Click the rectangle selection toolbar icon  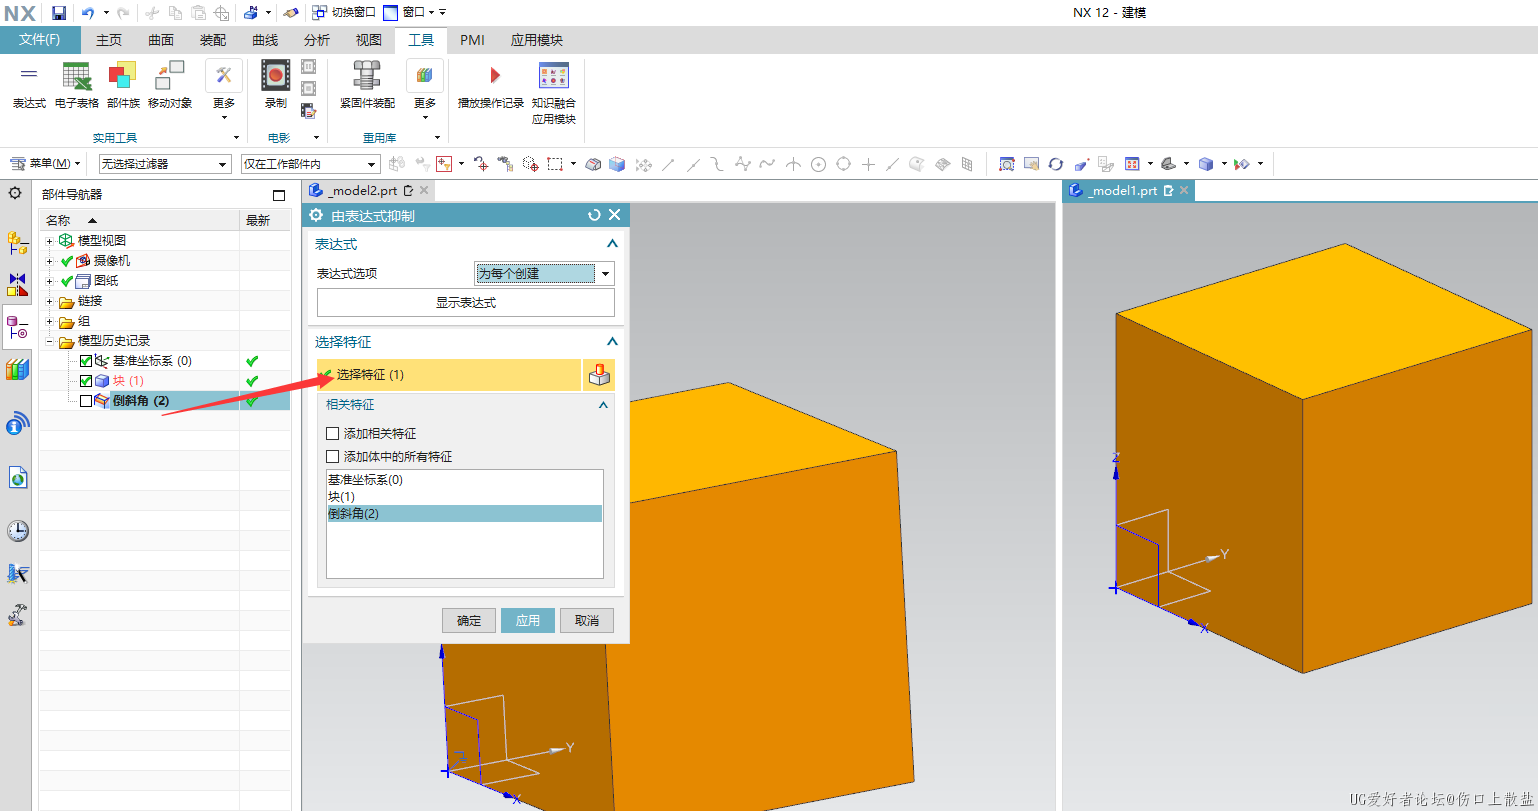coord(555,164)
